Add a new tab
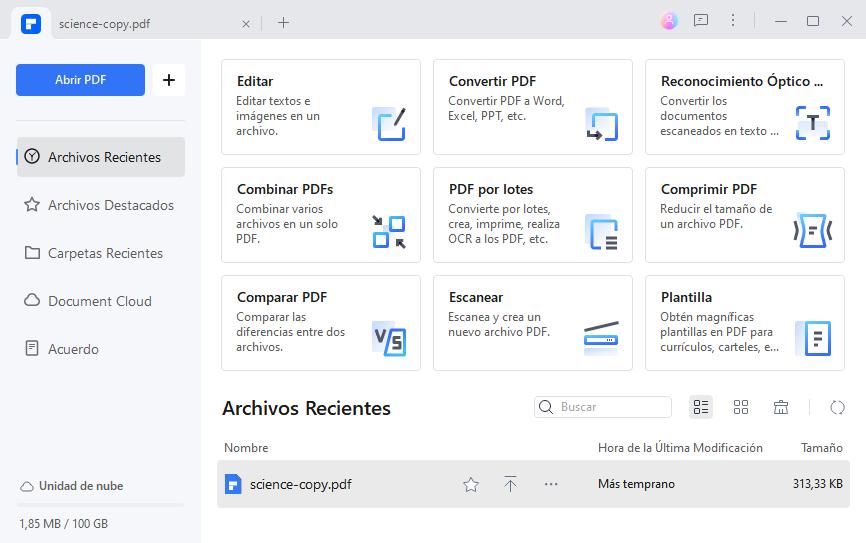Viewport: 866px width, 543px height. click(284, 22)
